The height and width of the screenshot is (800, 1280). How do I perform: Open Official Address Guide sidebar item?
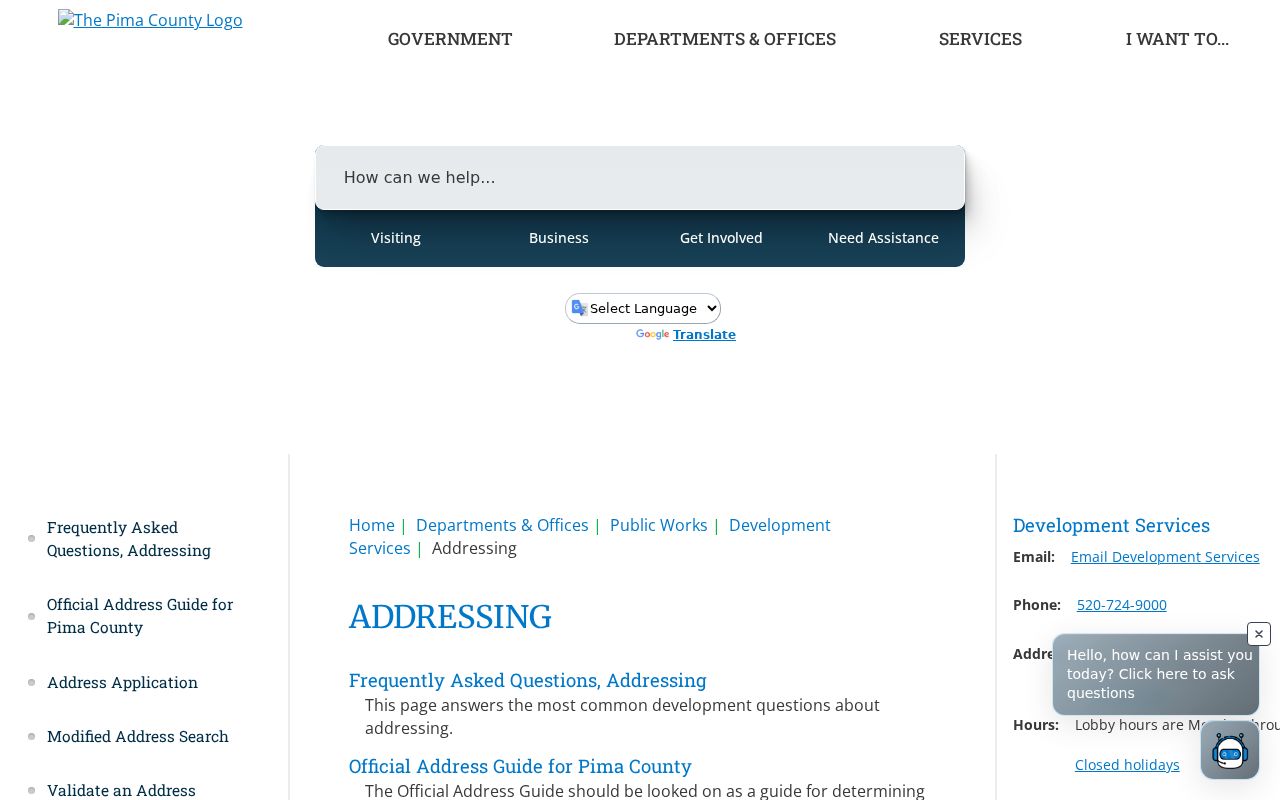tap(140, 616)
